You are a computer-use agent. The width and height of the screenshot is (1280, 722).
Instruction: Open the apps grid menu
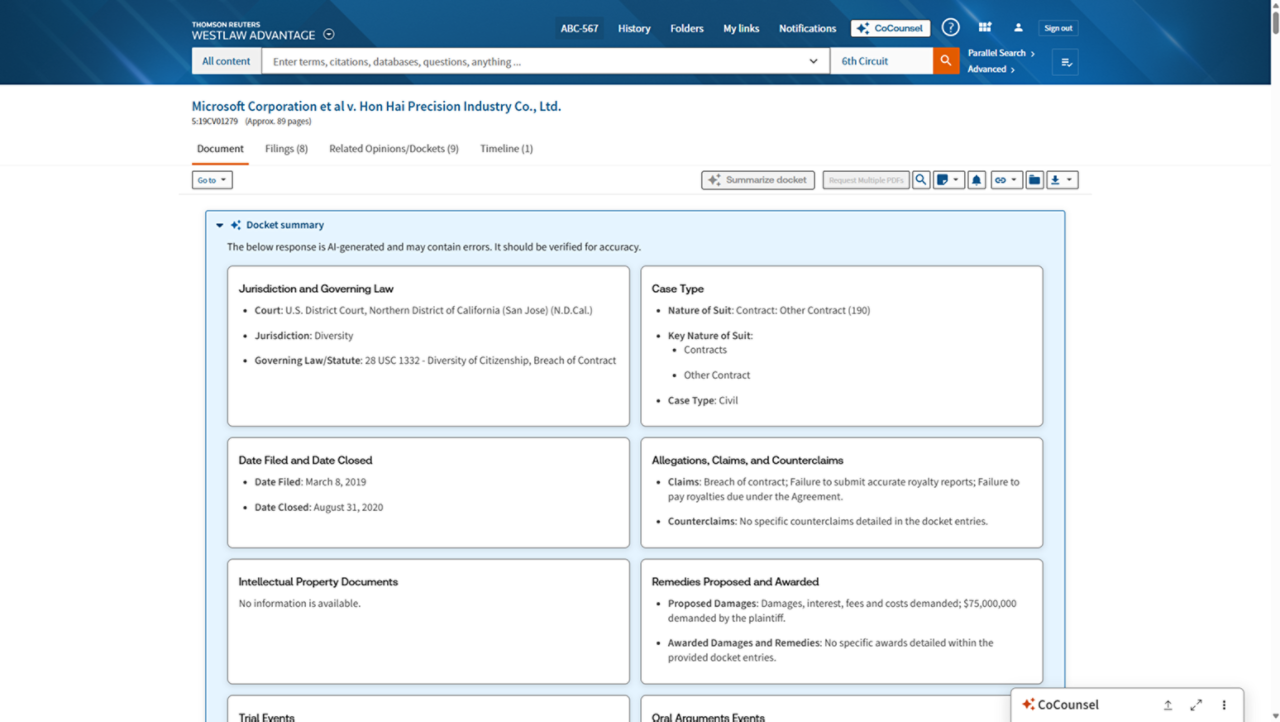985,27
